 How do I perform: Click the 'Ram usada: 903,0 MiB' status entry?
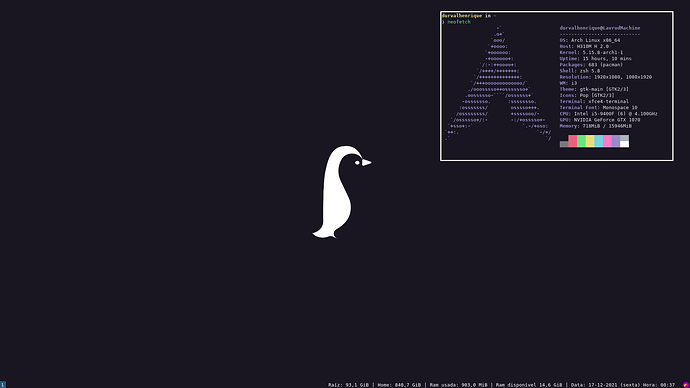[x=458, y=385]
